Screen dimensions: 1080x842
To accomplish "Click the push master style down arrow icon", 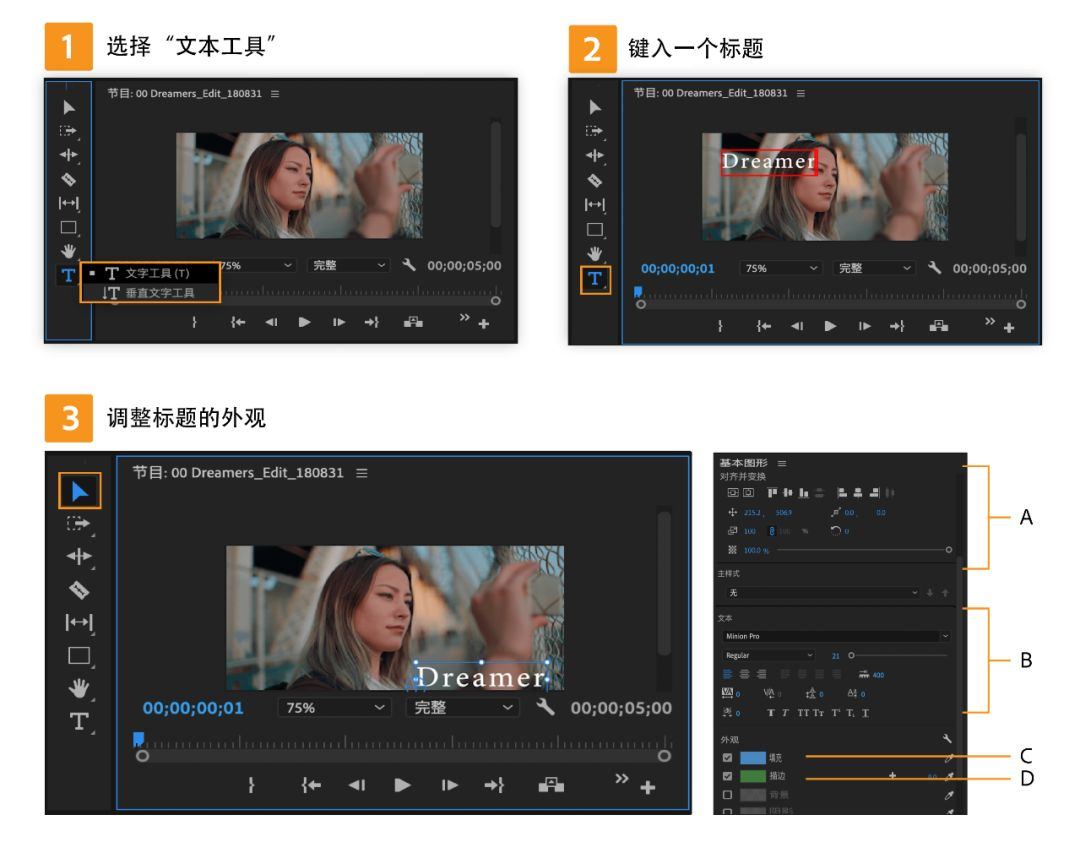I will (930, 593).
